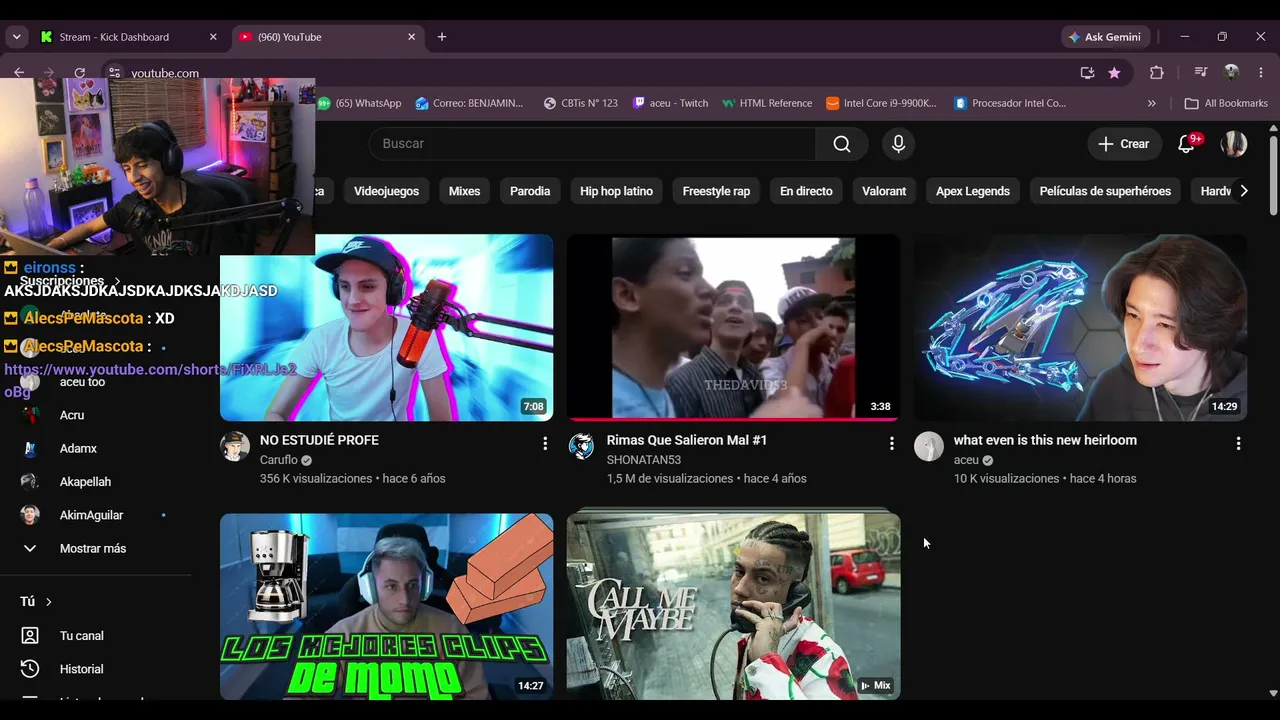1280x720 pixels.
Task: Open the WhatsApp bookmark
Action: tap(359, 103)
